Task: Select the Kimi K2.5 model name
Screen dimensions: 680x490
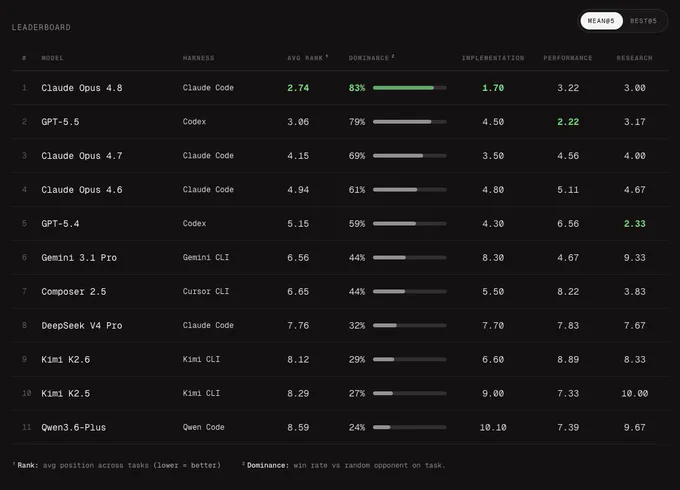Action: (x=65, y=393)
